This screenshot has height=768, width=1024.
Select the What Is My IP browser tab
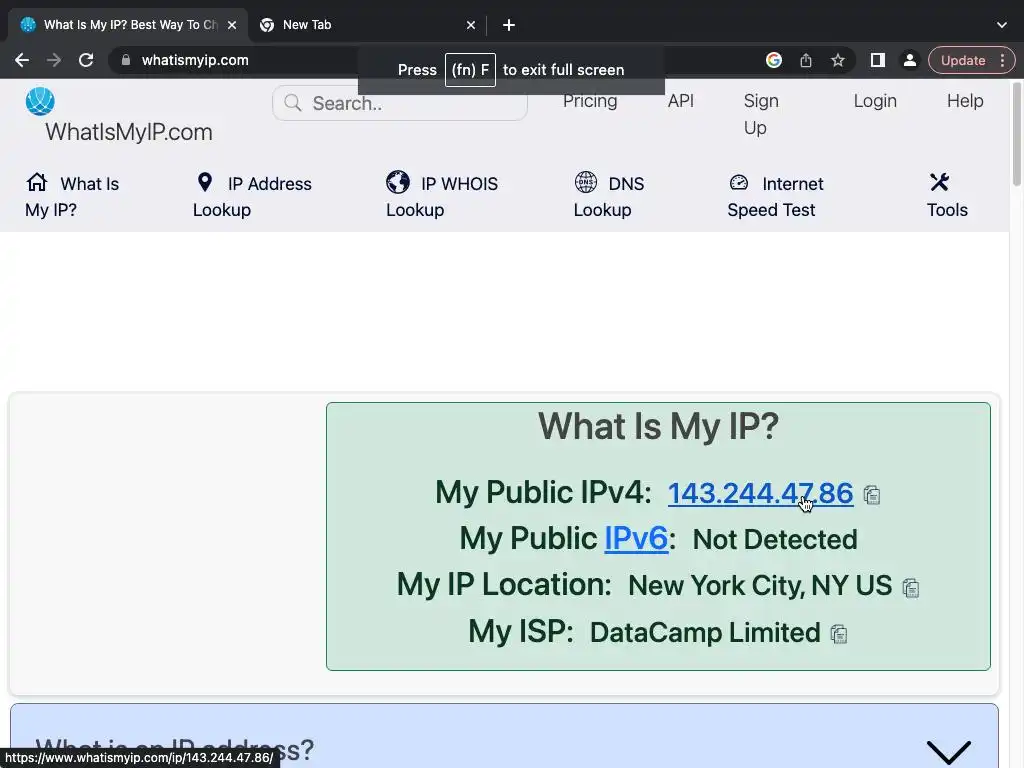(129, 25)
